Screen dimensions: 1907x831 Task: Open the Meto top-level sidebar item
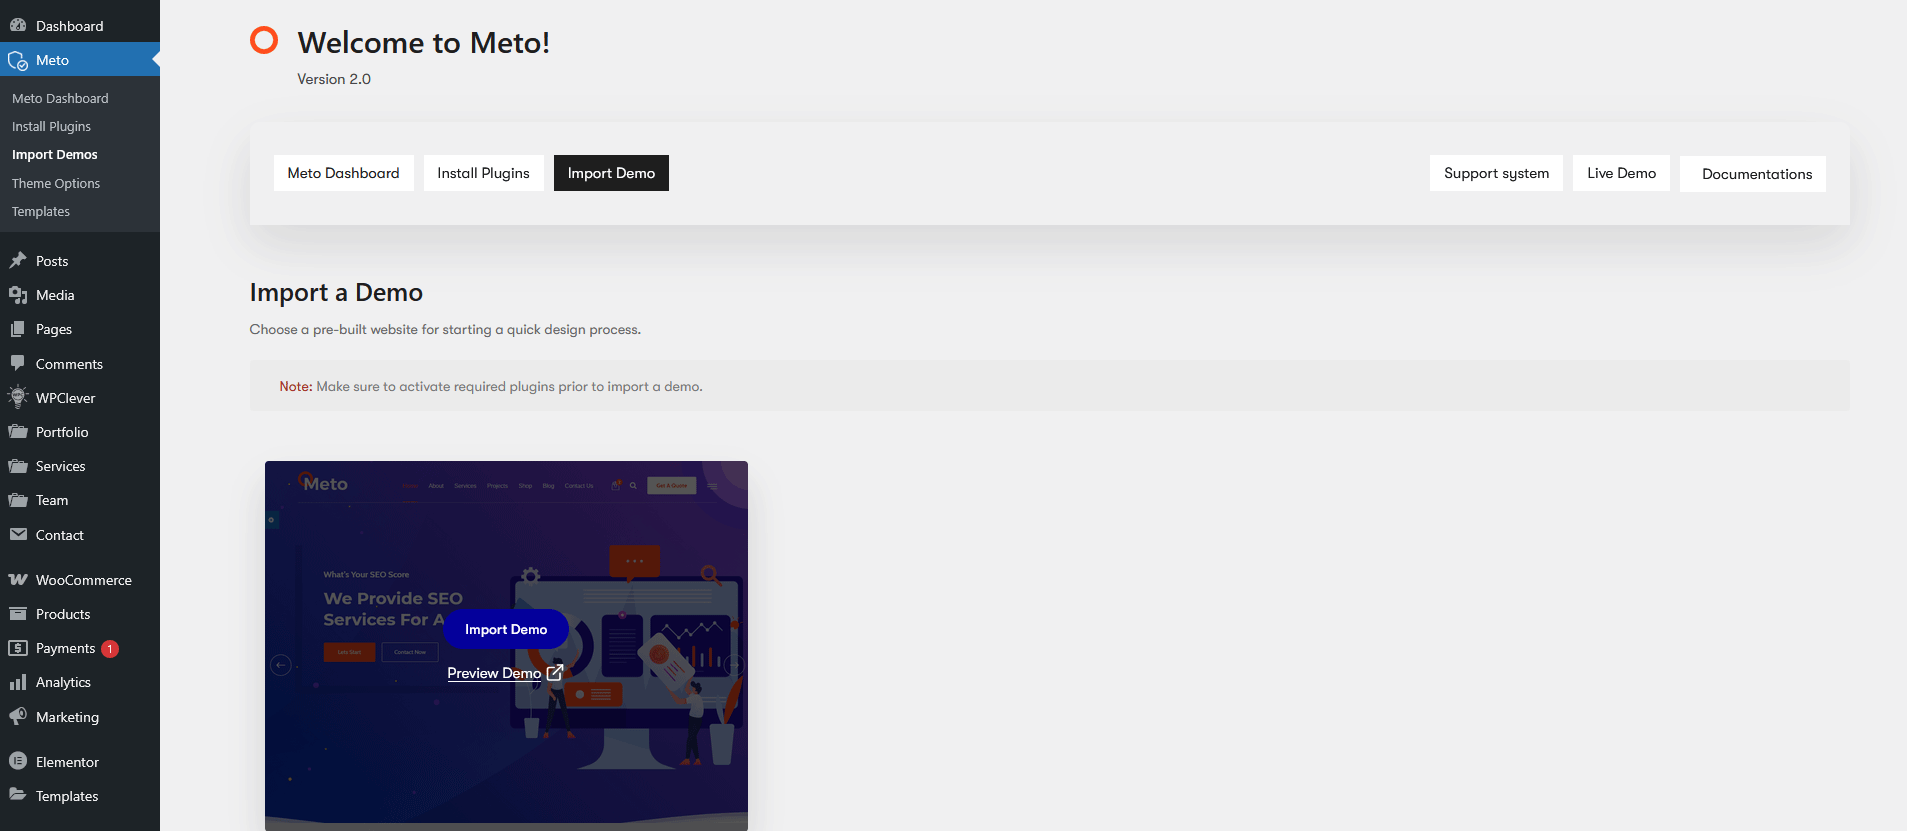[80, 60]
